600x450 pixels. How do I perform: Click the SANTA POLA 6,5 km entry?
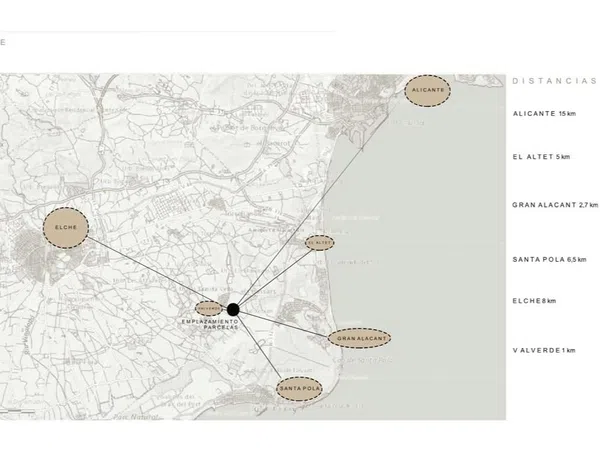548,258
